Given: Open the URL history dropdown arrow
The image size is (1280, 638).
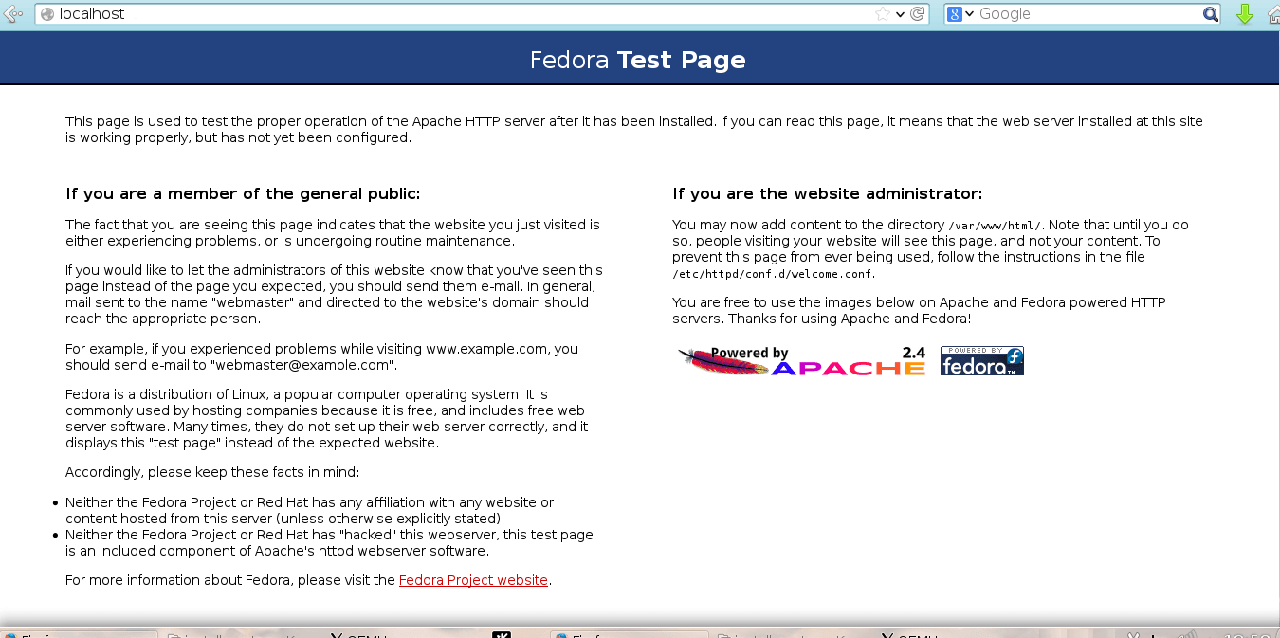Looking at the screenshot, I should click(x=900, y=14).
